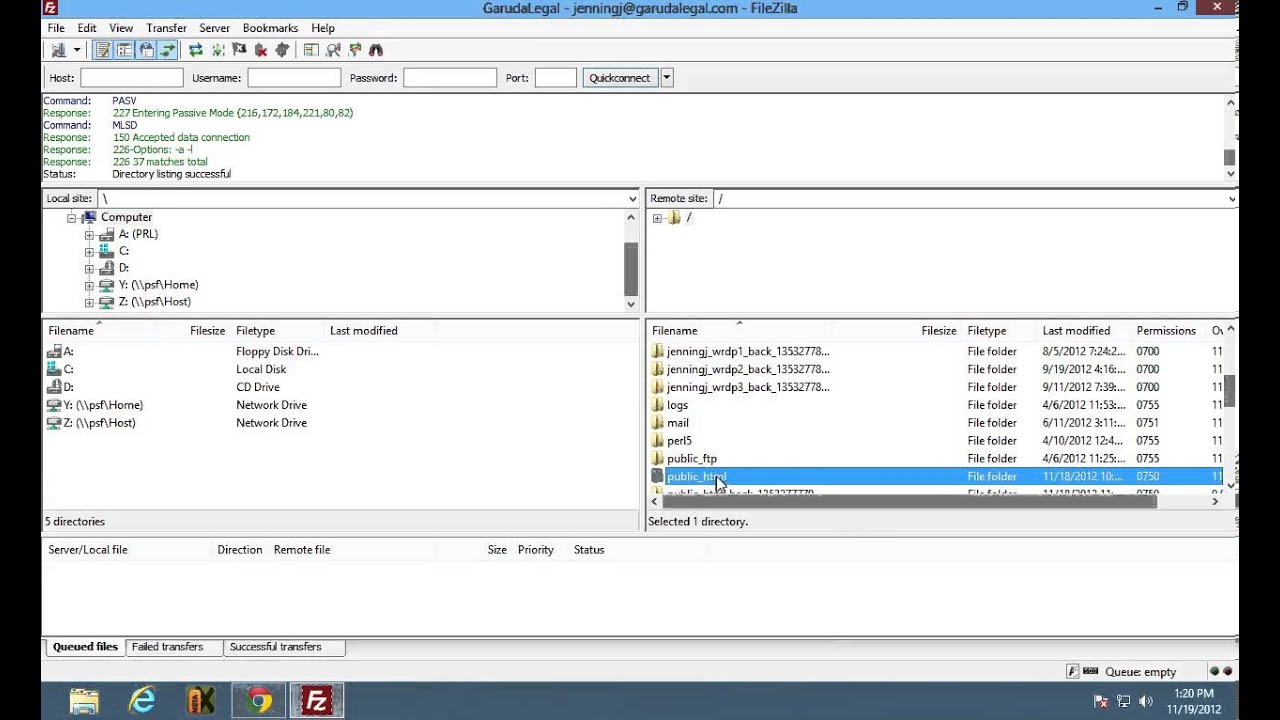The height and width of the screenshot is (720, 1280).
Task: Expand the A: (PRL) drive node
Action: tap(89, 235)
